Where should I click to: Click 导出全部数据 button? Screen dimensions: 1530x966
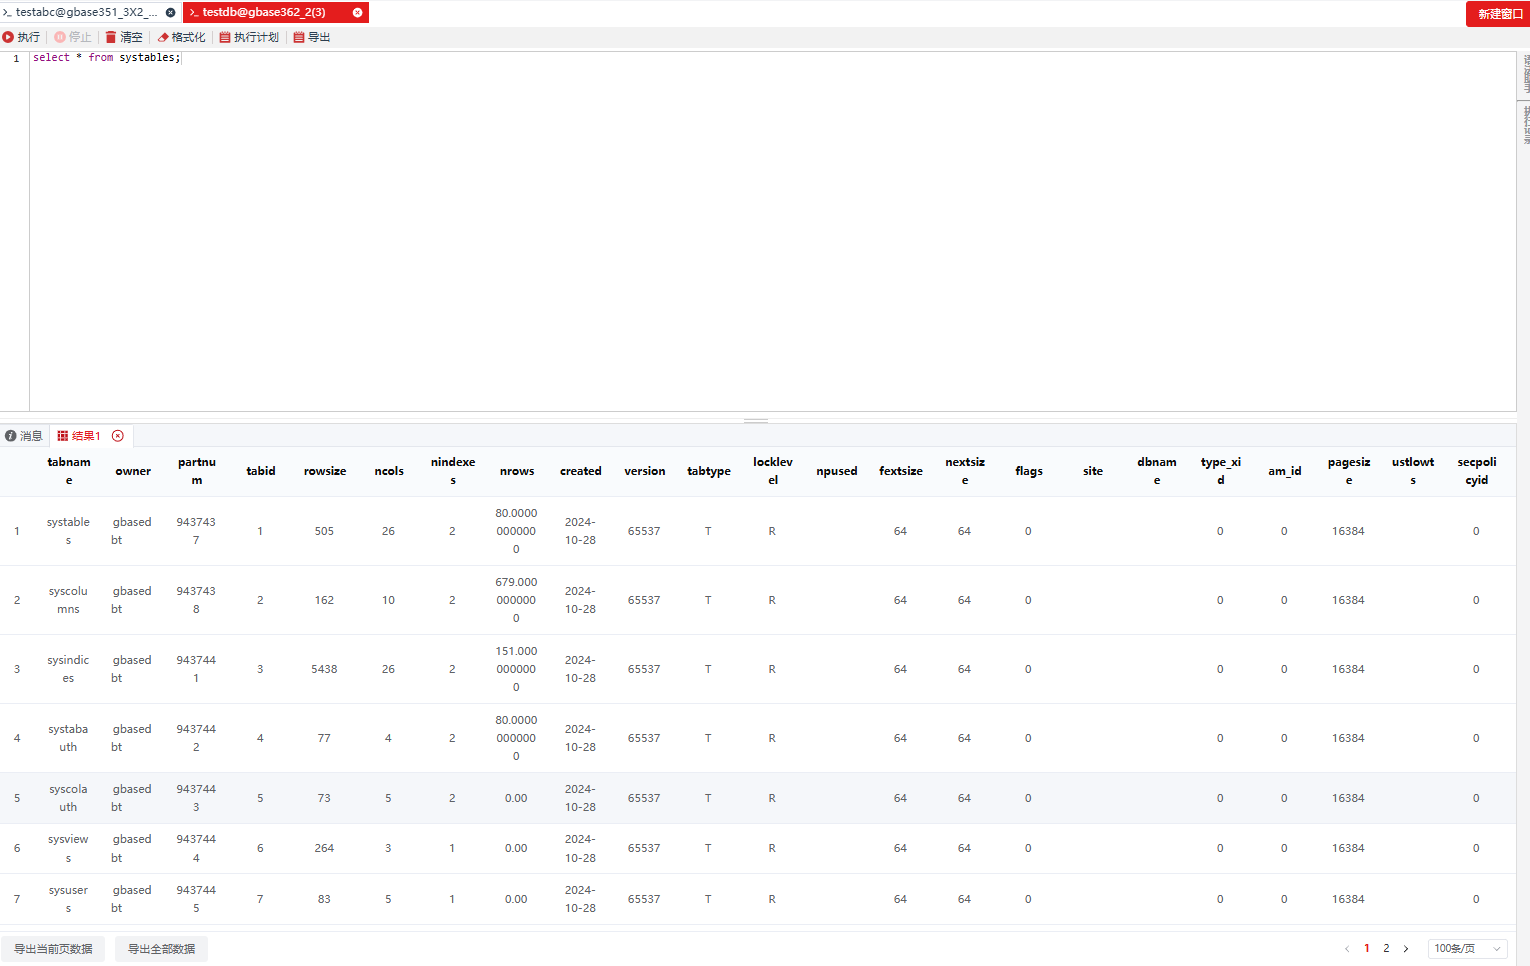click(161, 949)
